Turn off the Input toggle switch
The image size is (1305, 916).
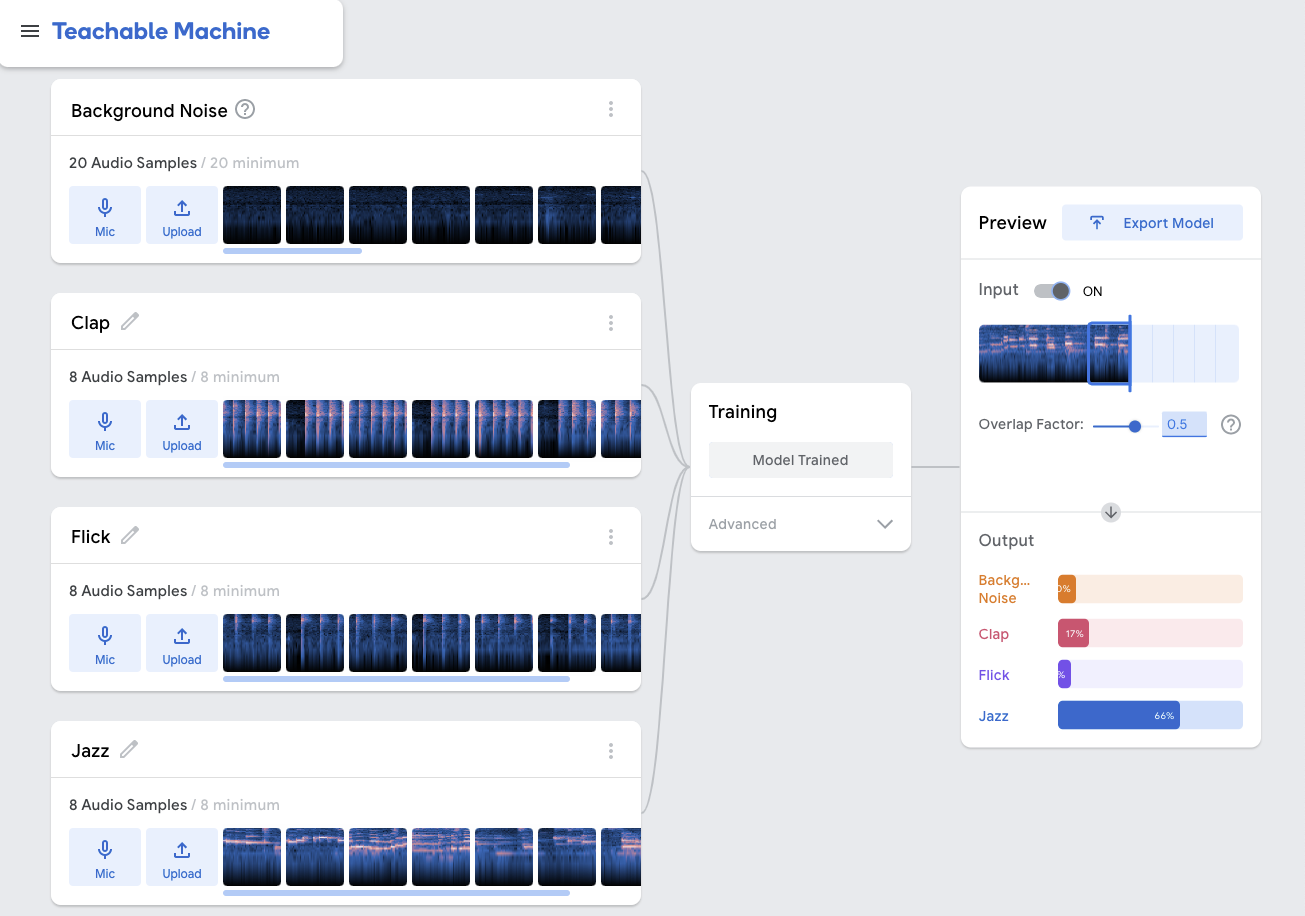pos(1052,291)
